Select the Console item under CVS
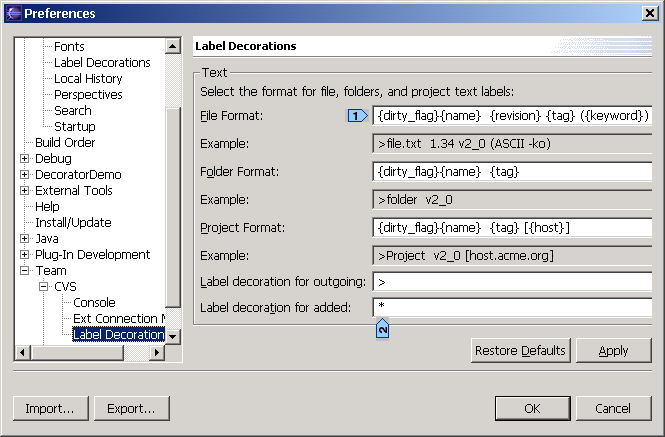 94,303
